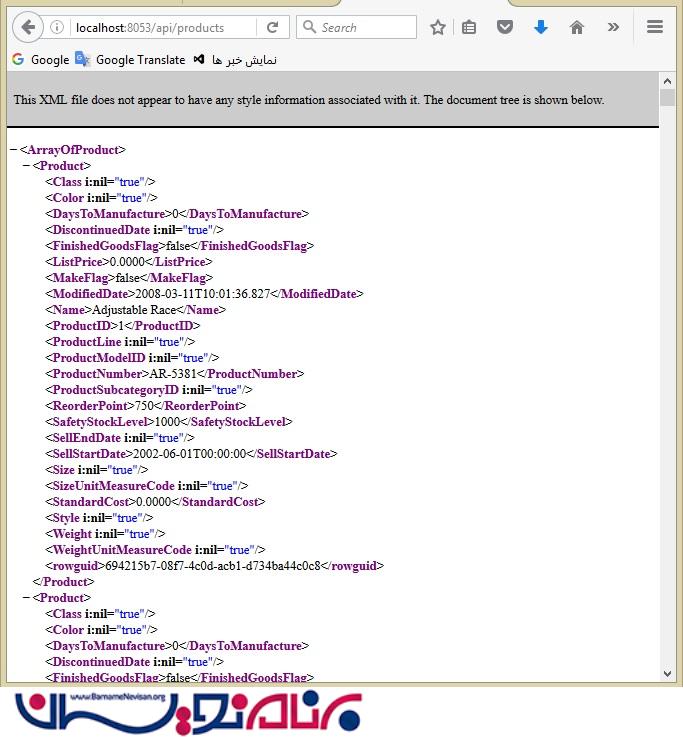Bookmark this page with the star icon
This screenshot has height=737, width=683.
click(x=438, y=27)
